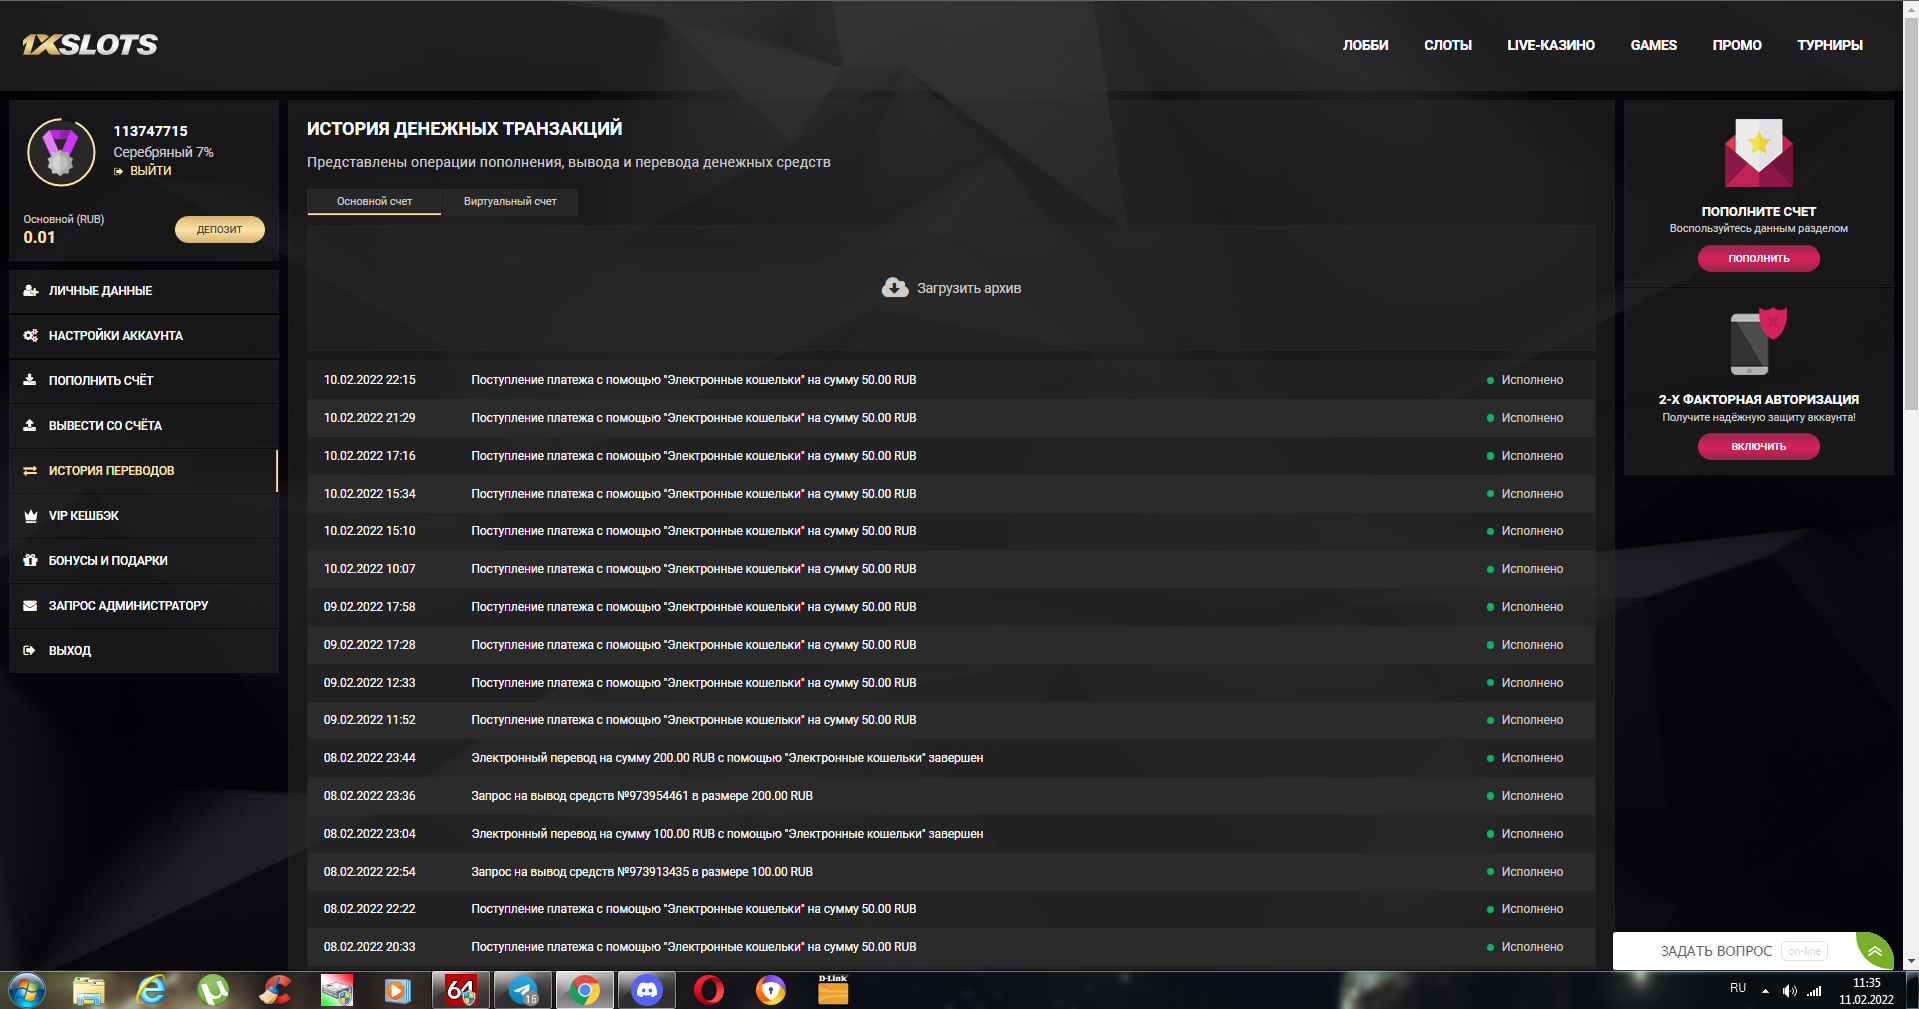
Task: Open Windows Explorer from taskbar
Action: tap(89, 991)
